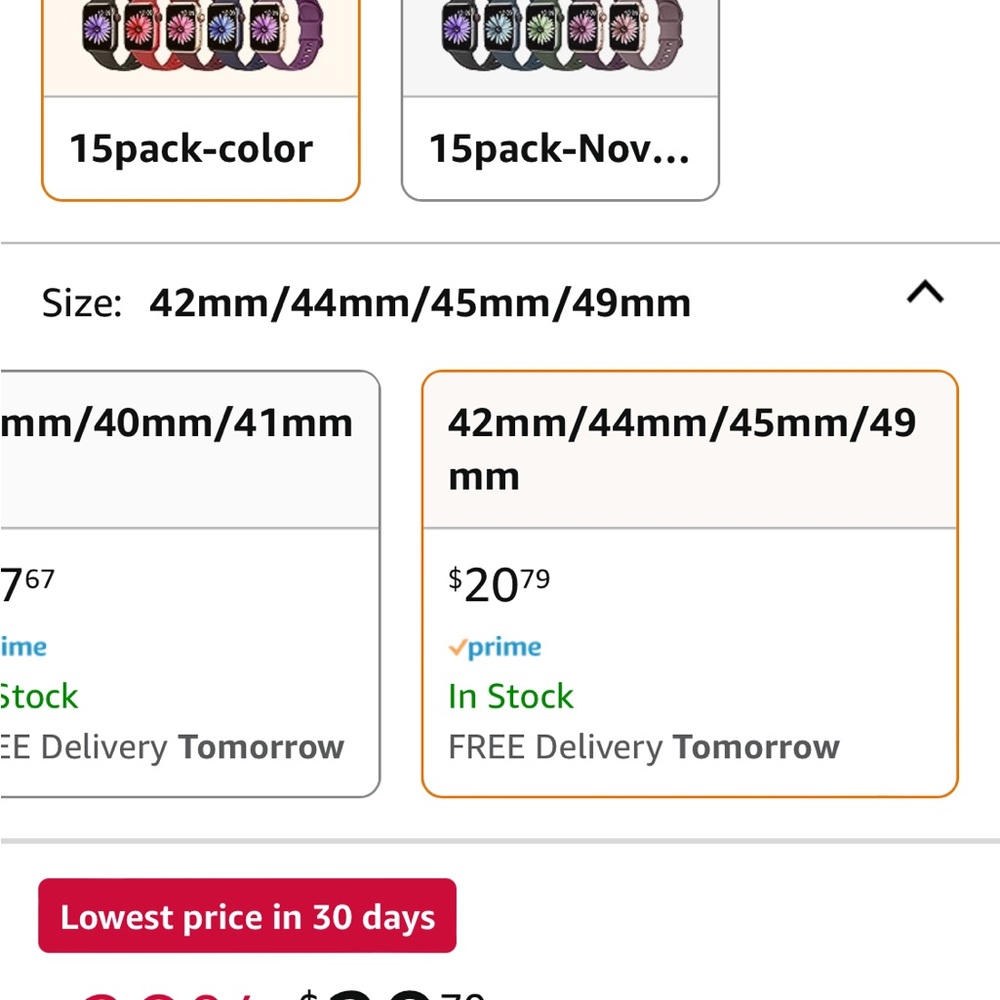Tap FREE Delivery Tomorrow in the selected card
Viewport: 1000px width, 1000px height.
pyautogui.click(x=643, y=747)
